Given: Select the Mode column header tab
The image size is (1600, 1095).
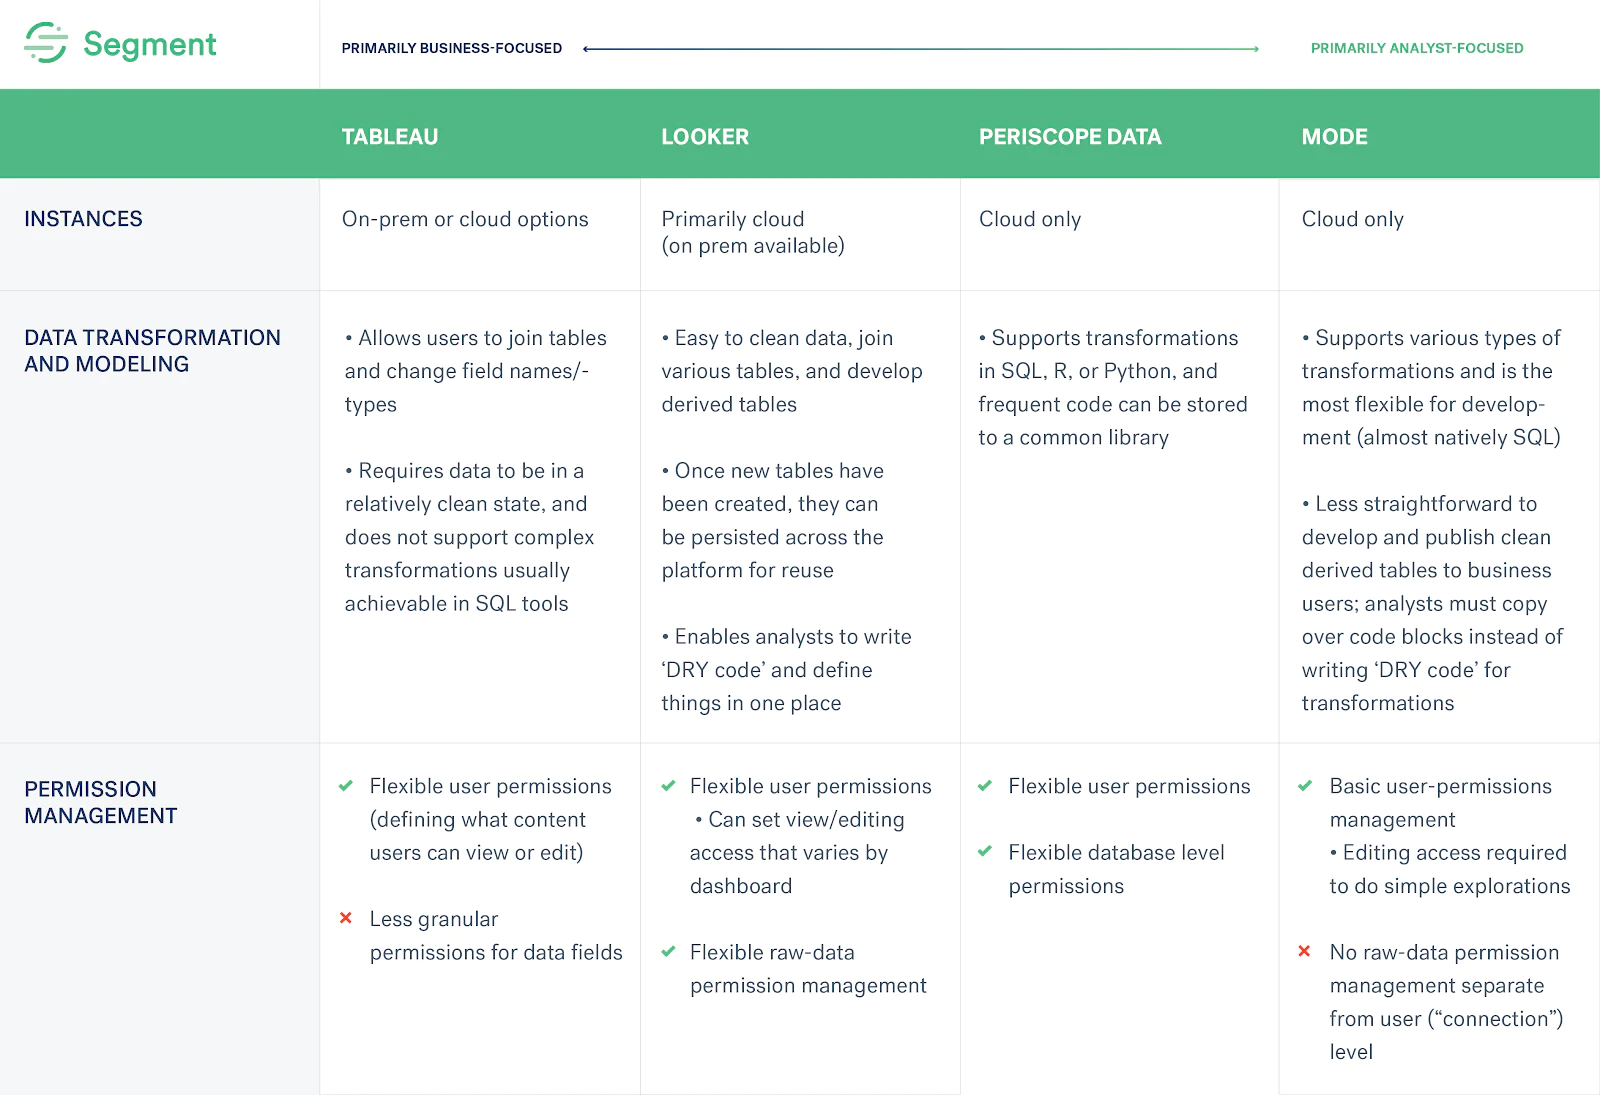Looking at the screenshot, I should pos(1335,136).
